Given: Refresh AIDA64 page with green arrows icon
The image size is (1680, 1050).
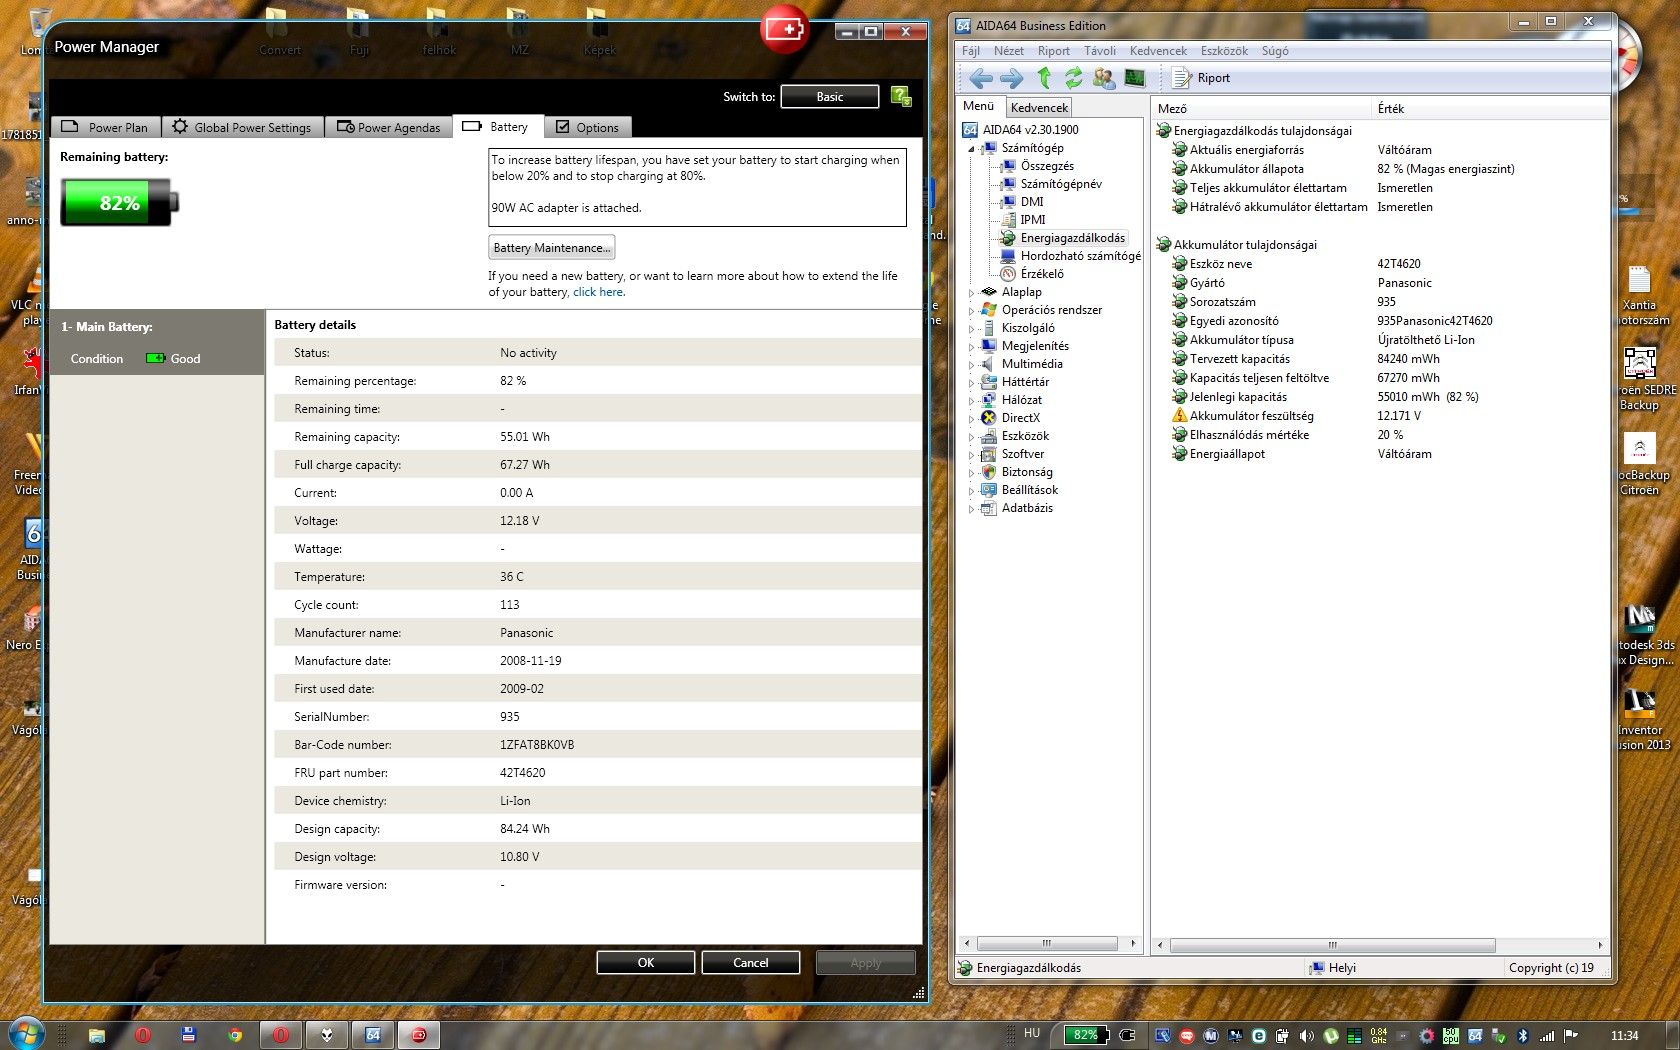Looking at the screenshot, I should tap(1073, 77).
